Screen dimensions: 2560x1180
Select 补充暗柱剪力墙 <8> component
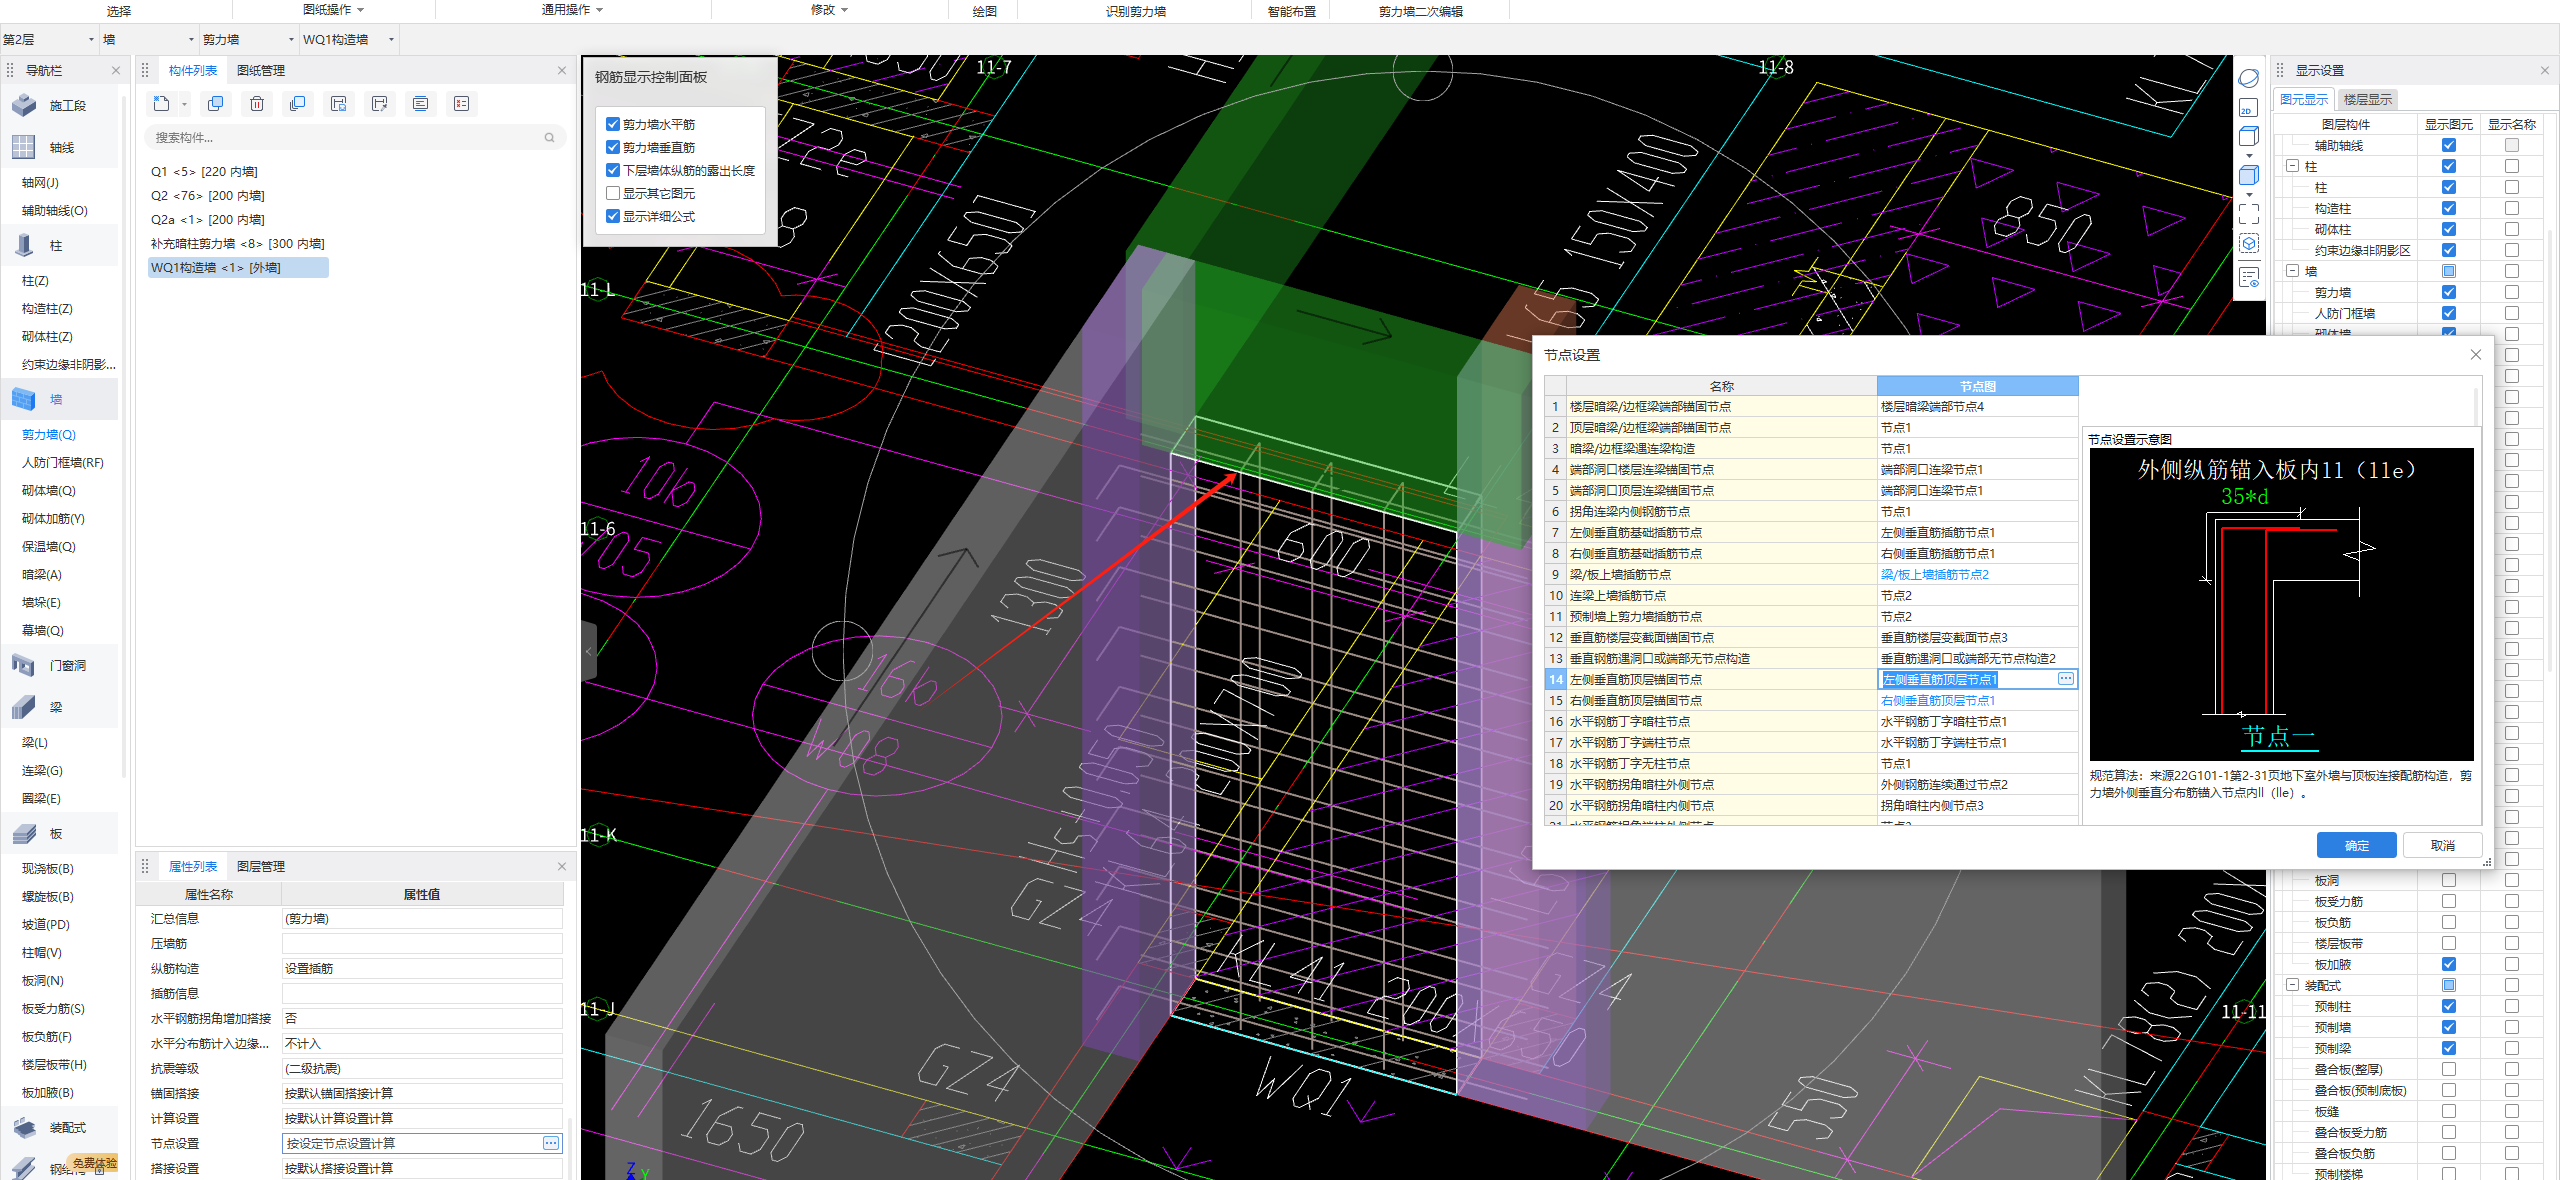pos(237,244)
